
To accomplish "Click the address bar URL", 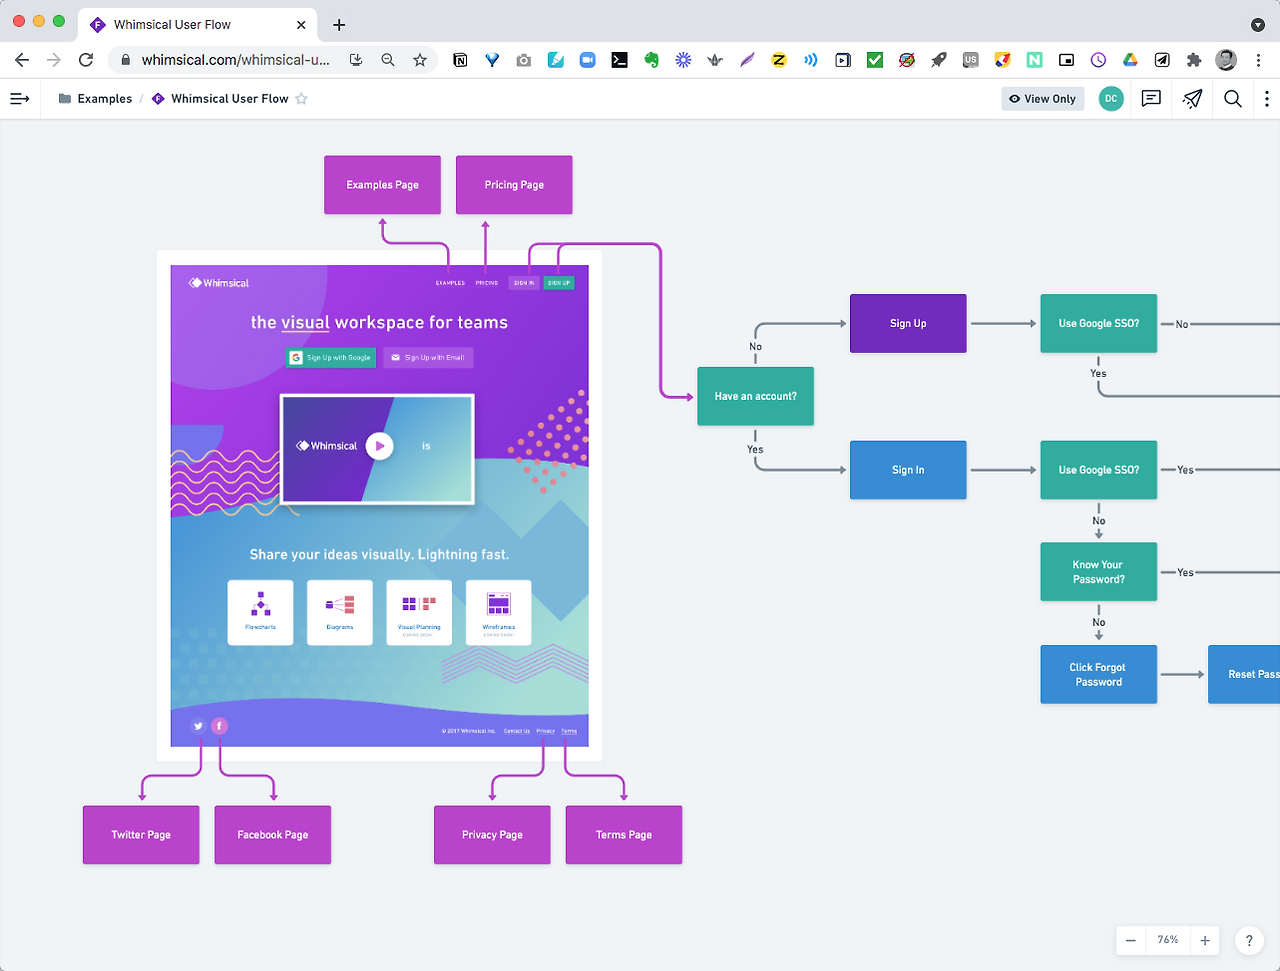I will pos(235,60).
